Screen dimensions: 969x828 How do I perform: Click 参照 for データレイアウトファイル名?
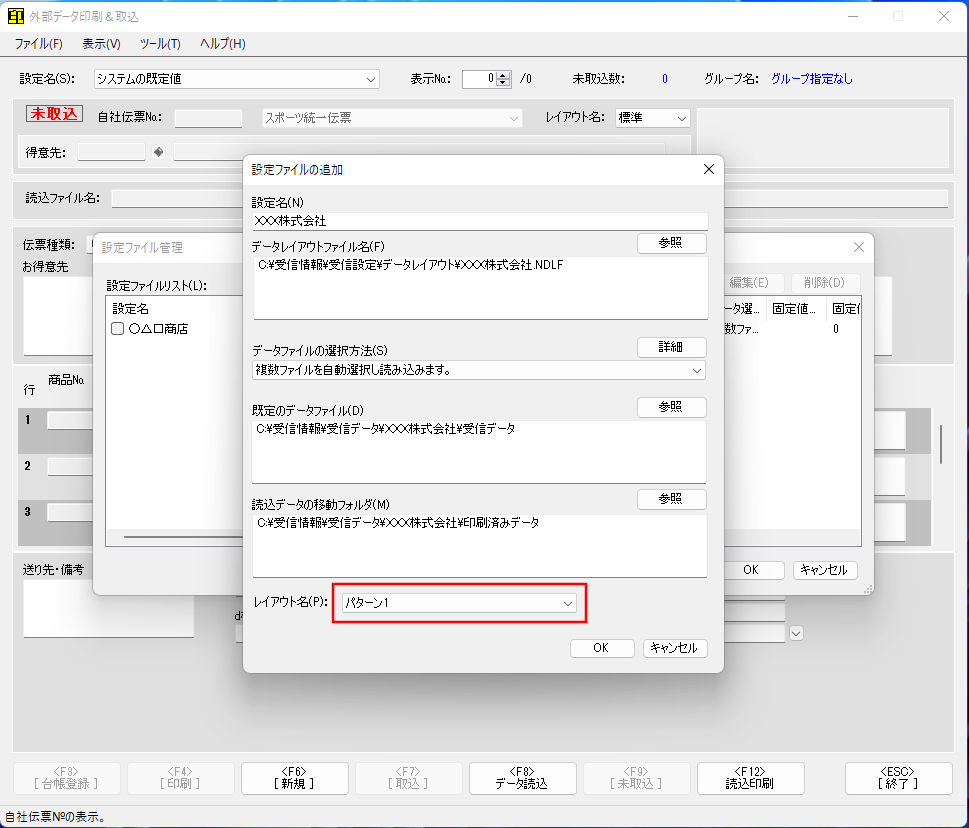(x=671, y=243)
